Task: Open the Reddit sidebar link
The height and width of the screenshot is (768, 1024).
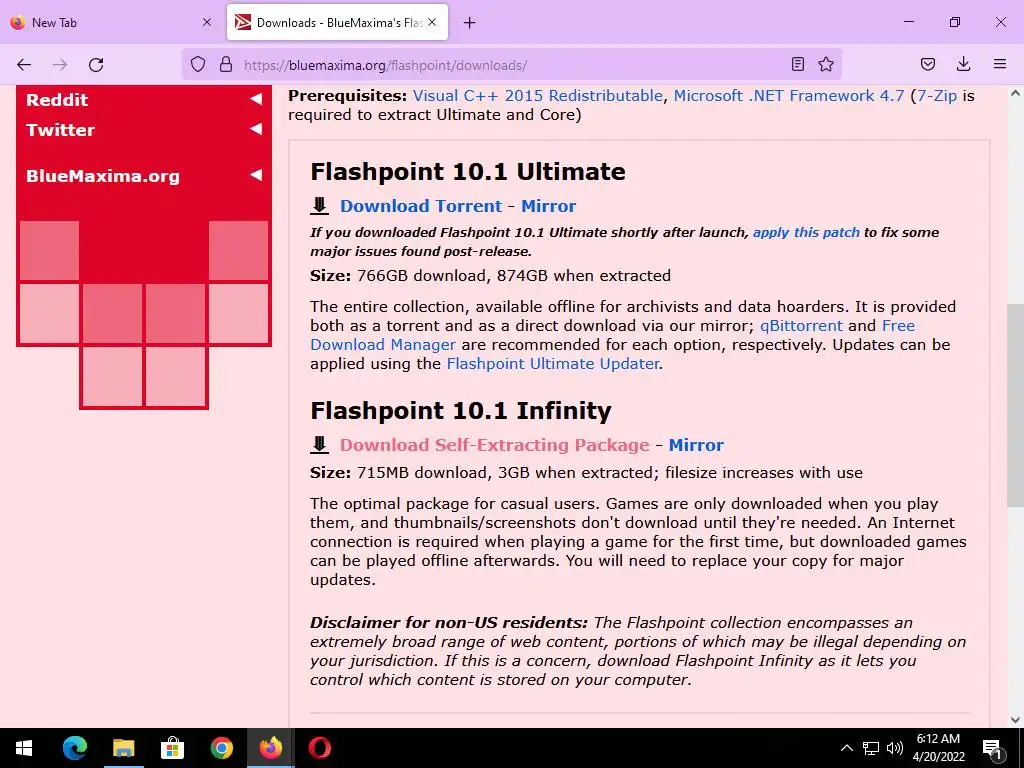Action: point(57,100)
